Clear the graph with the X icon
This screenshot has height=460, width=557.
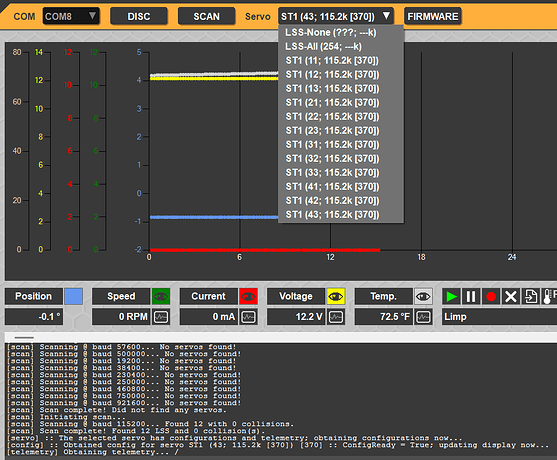click(511, 296)
